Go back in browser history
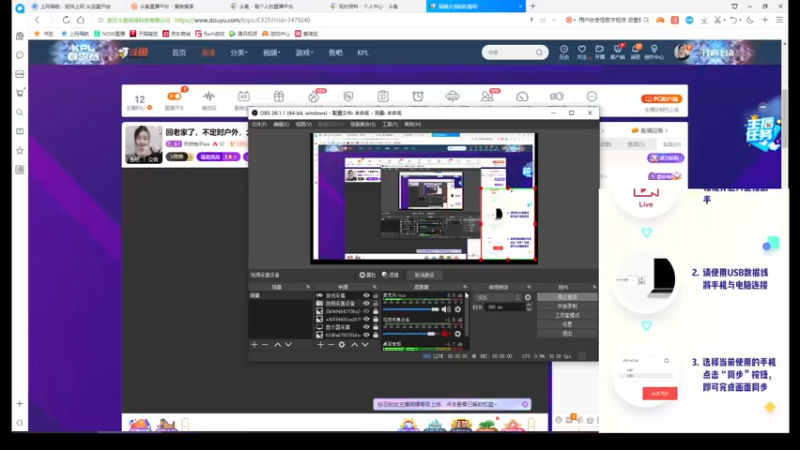 point(37,20)
